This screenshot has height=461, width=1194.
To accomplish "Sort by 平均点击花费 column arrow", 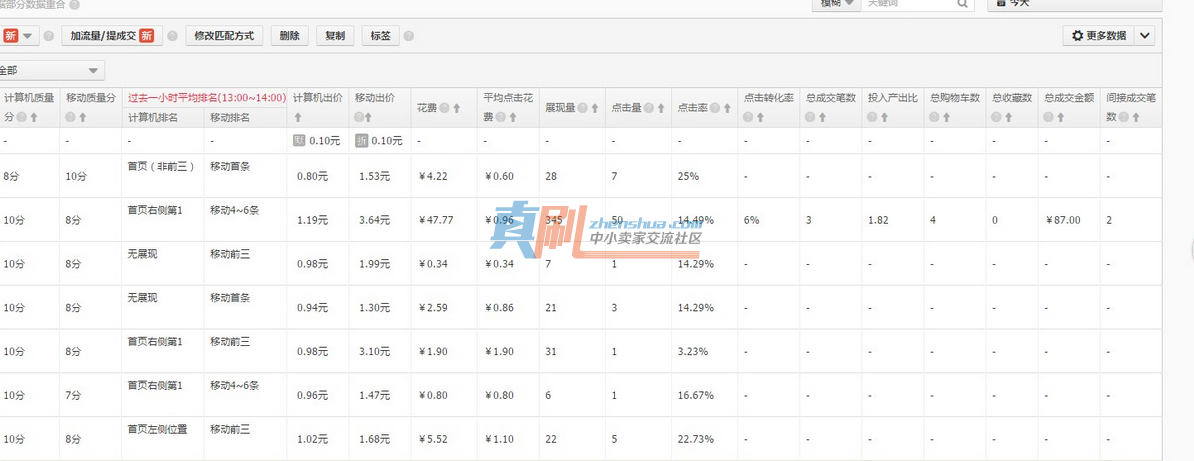I will click(x=513, y=117).
